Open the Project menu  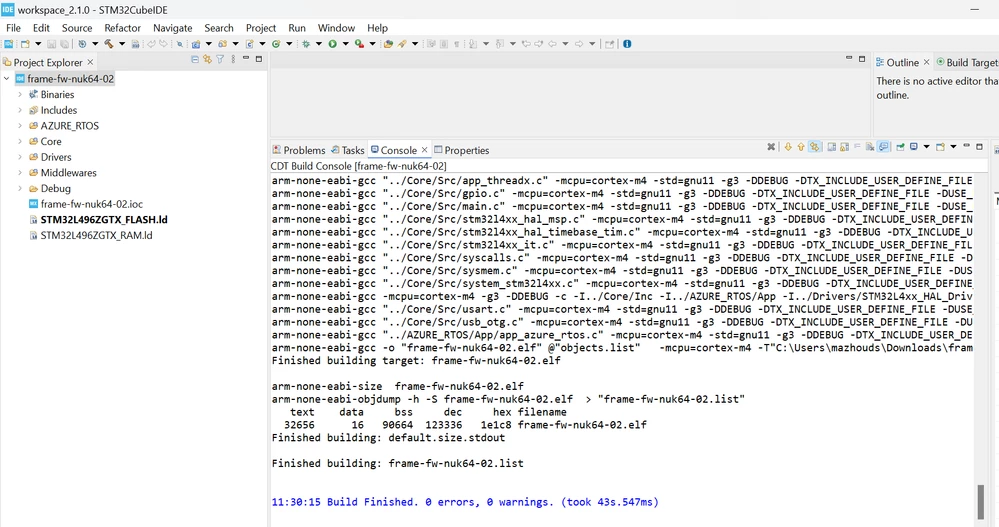coord(261,28)
